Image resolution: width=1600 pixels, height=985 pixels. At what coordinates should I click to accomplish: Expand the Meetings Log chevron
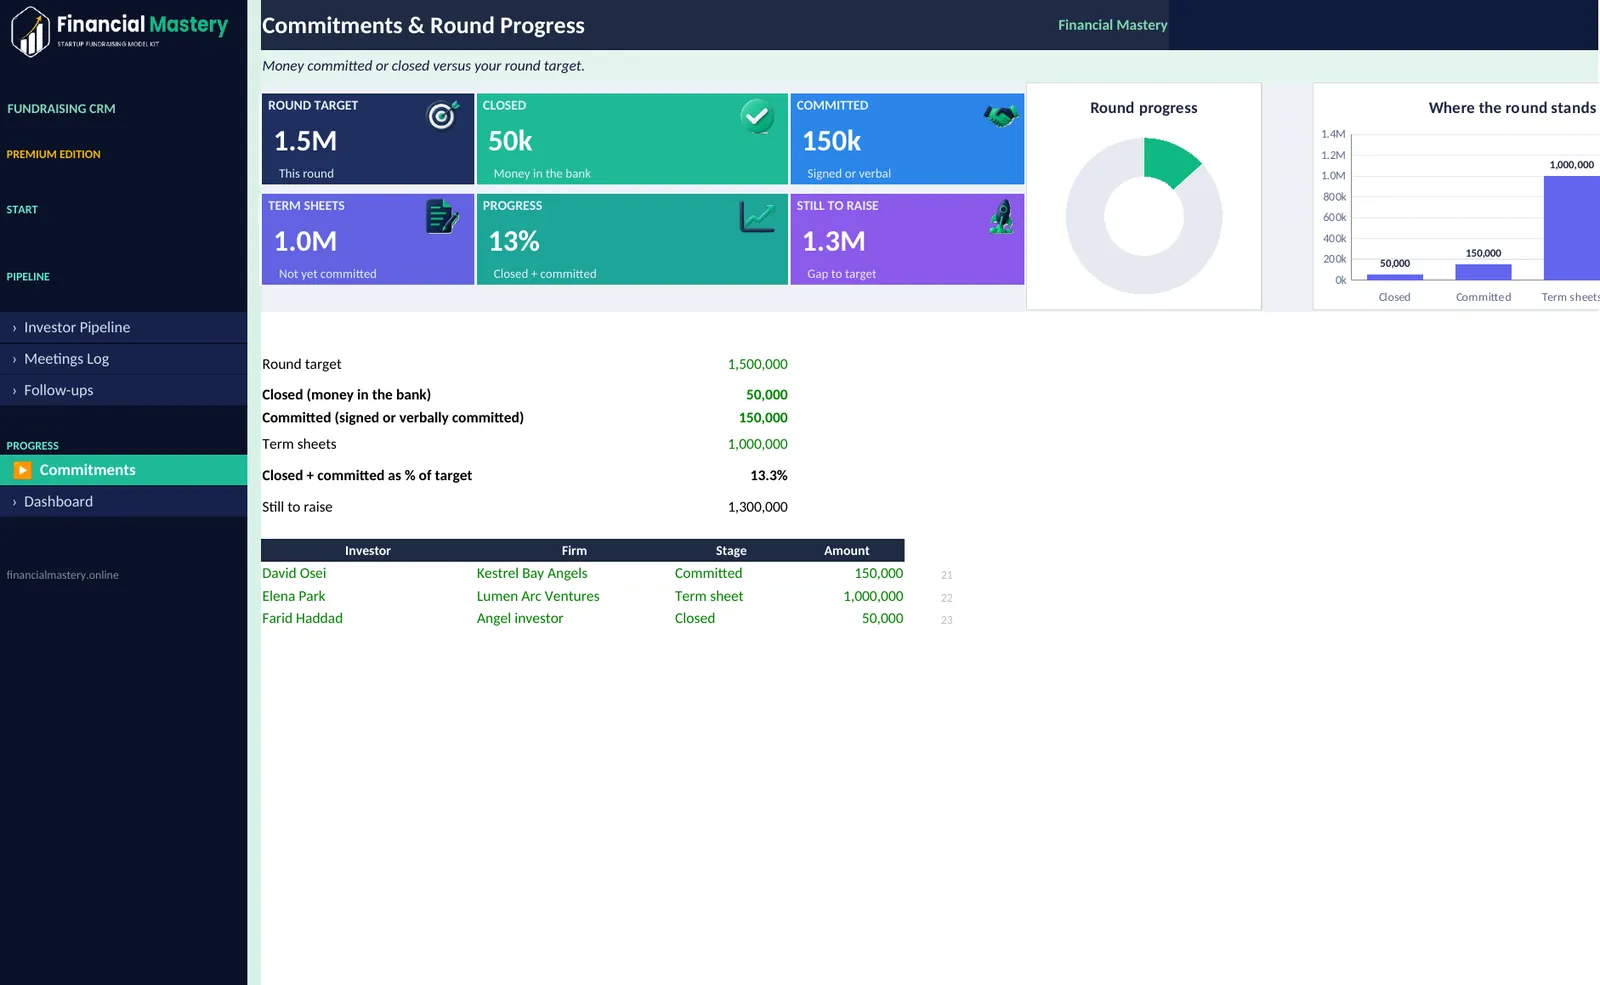(x=14, y=359)
